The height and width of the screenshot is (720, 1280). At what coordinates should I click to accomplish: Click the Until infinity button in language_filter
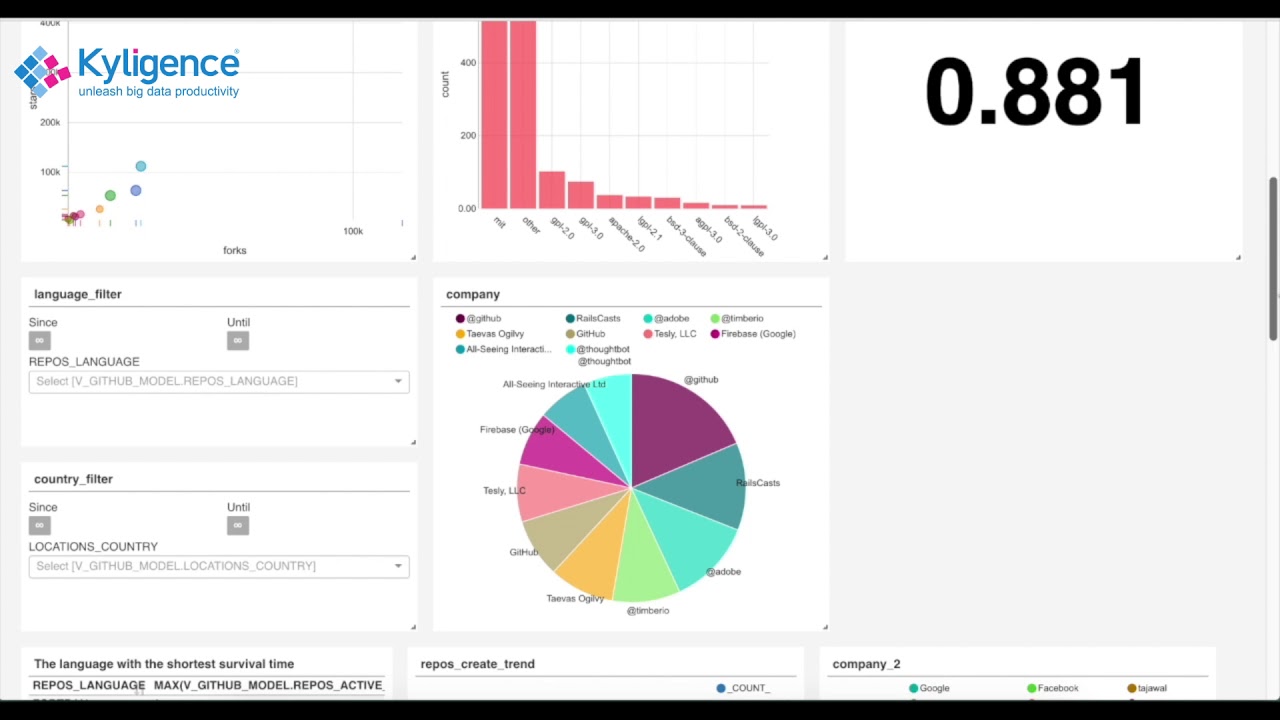pos(237,340)
